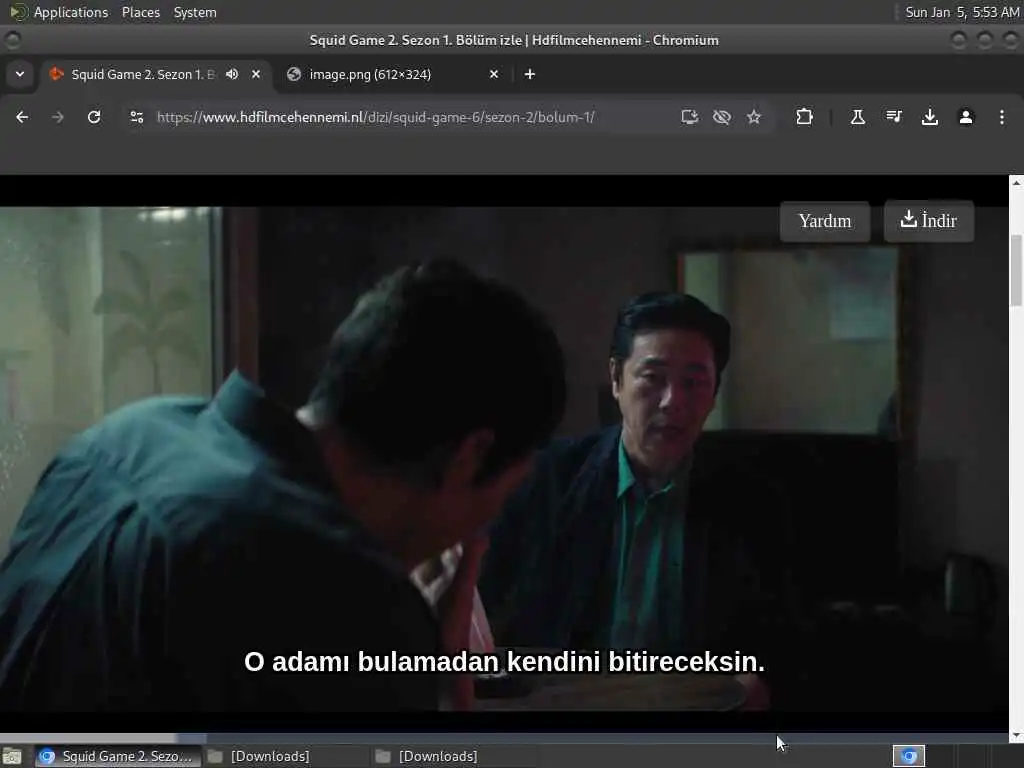
Task: Expand the tab search dropdown
Action: click(x=20, y=74)
